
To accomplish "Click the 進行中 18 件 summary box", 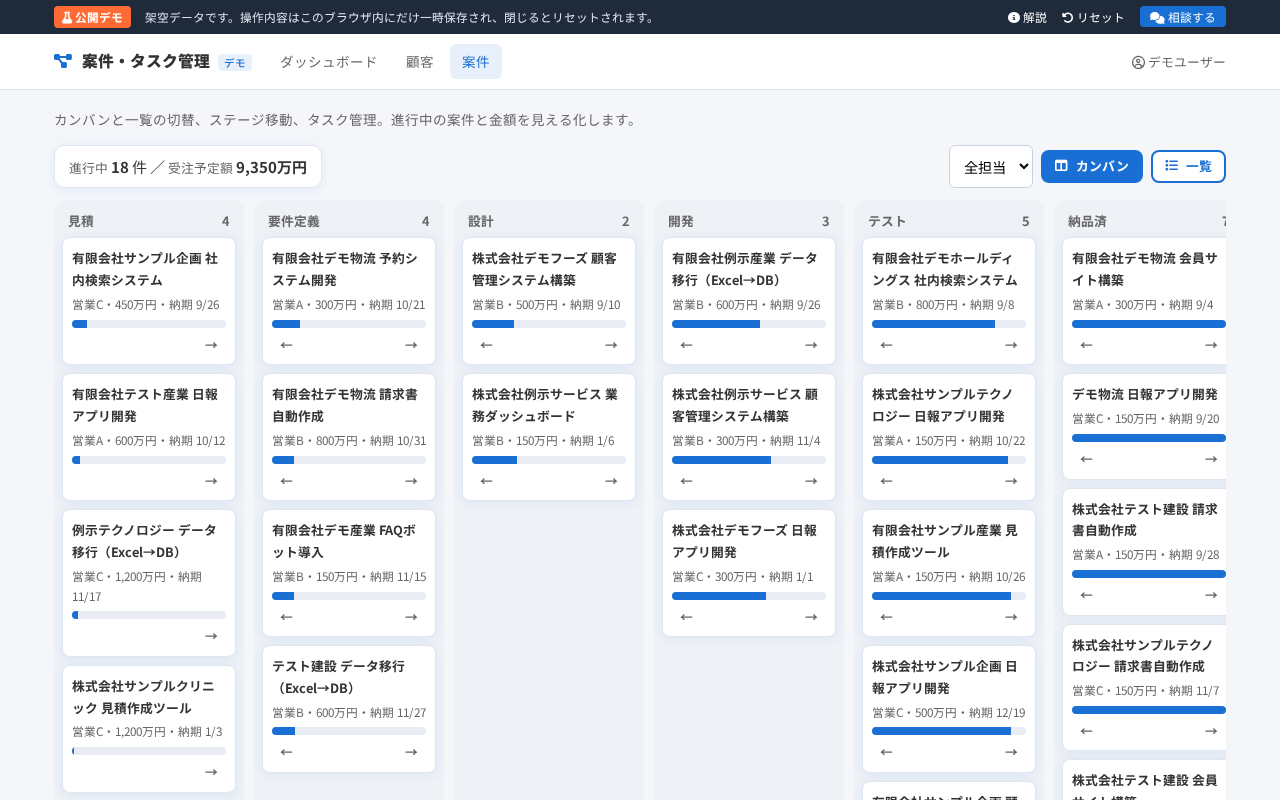I will coord(188,167).
